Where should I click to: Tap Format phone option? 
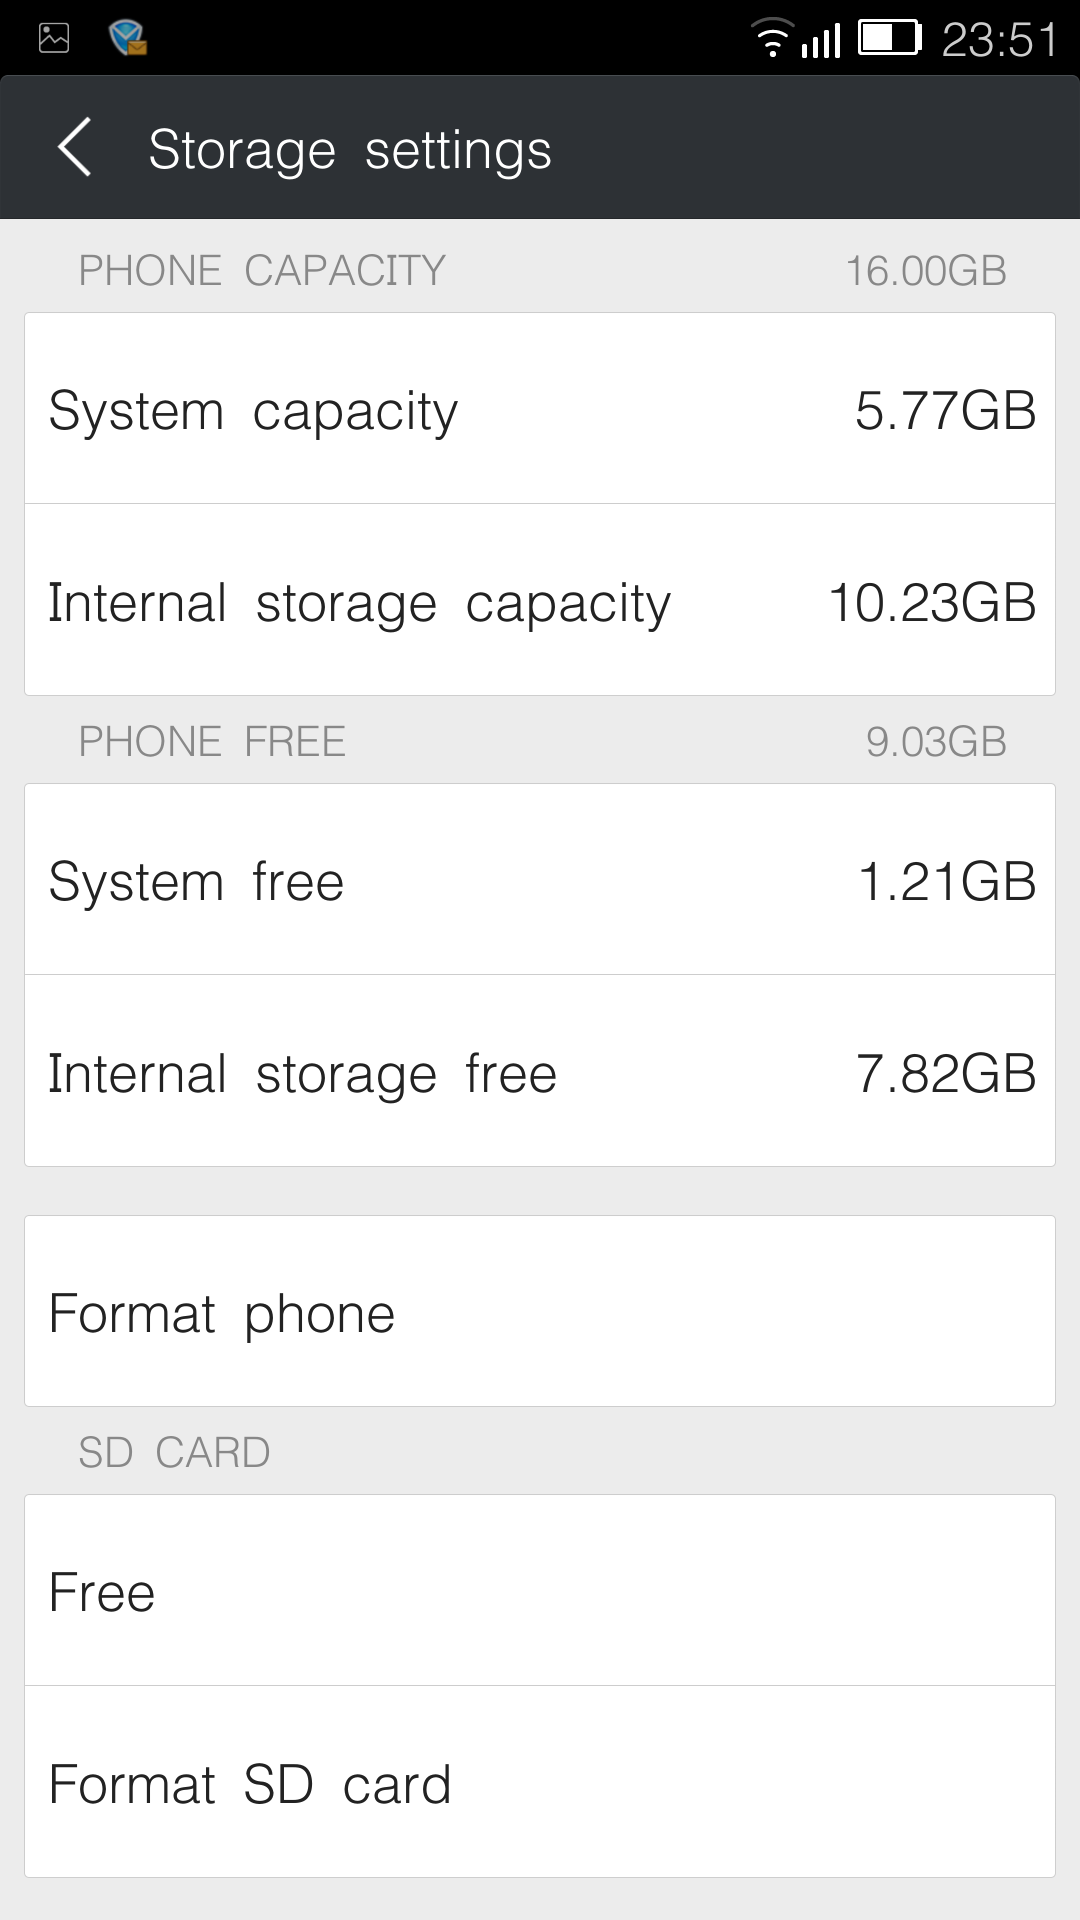(540, 1312)
